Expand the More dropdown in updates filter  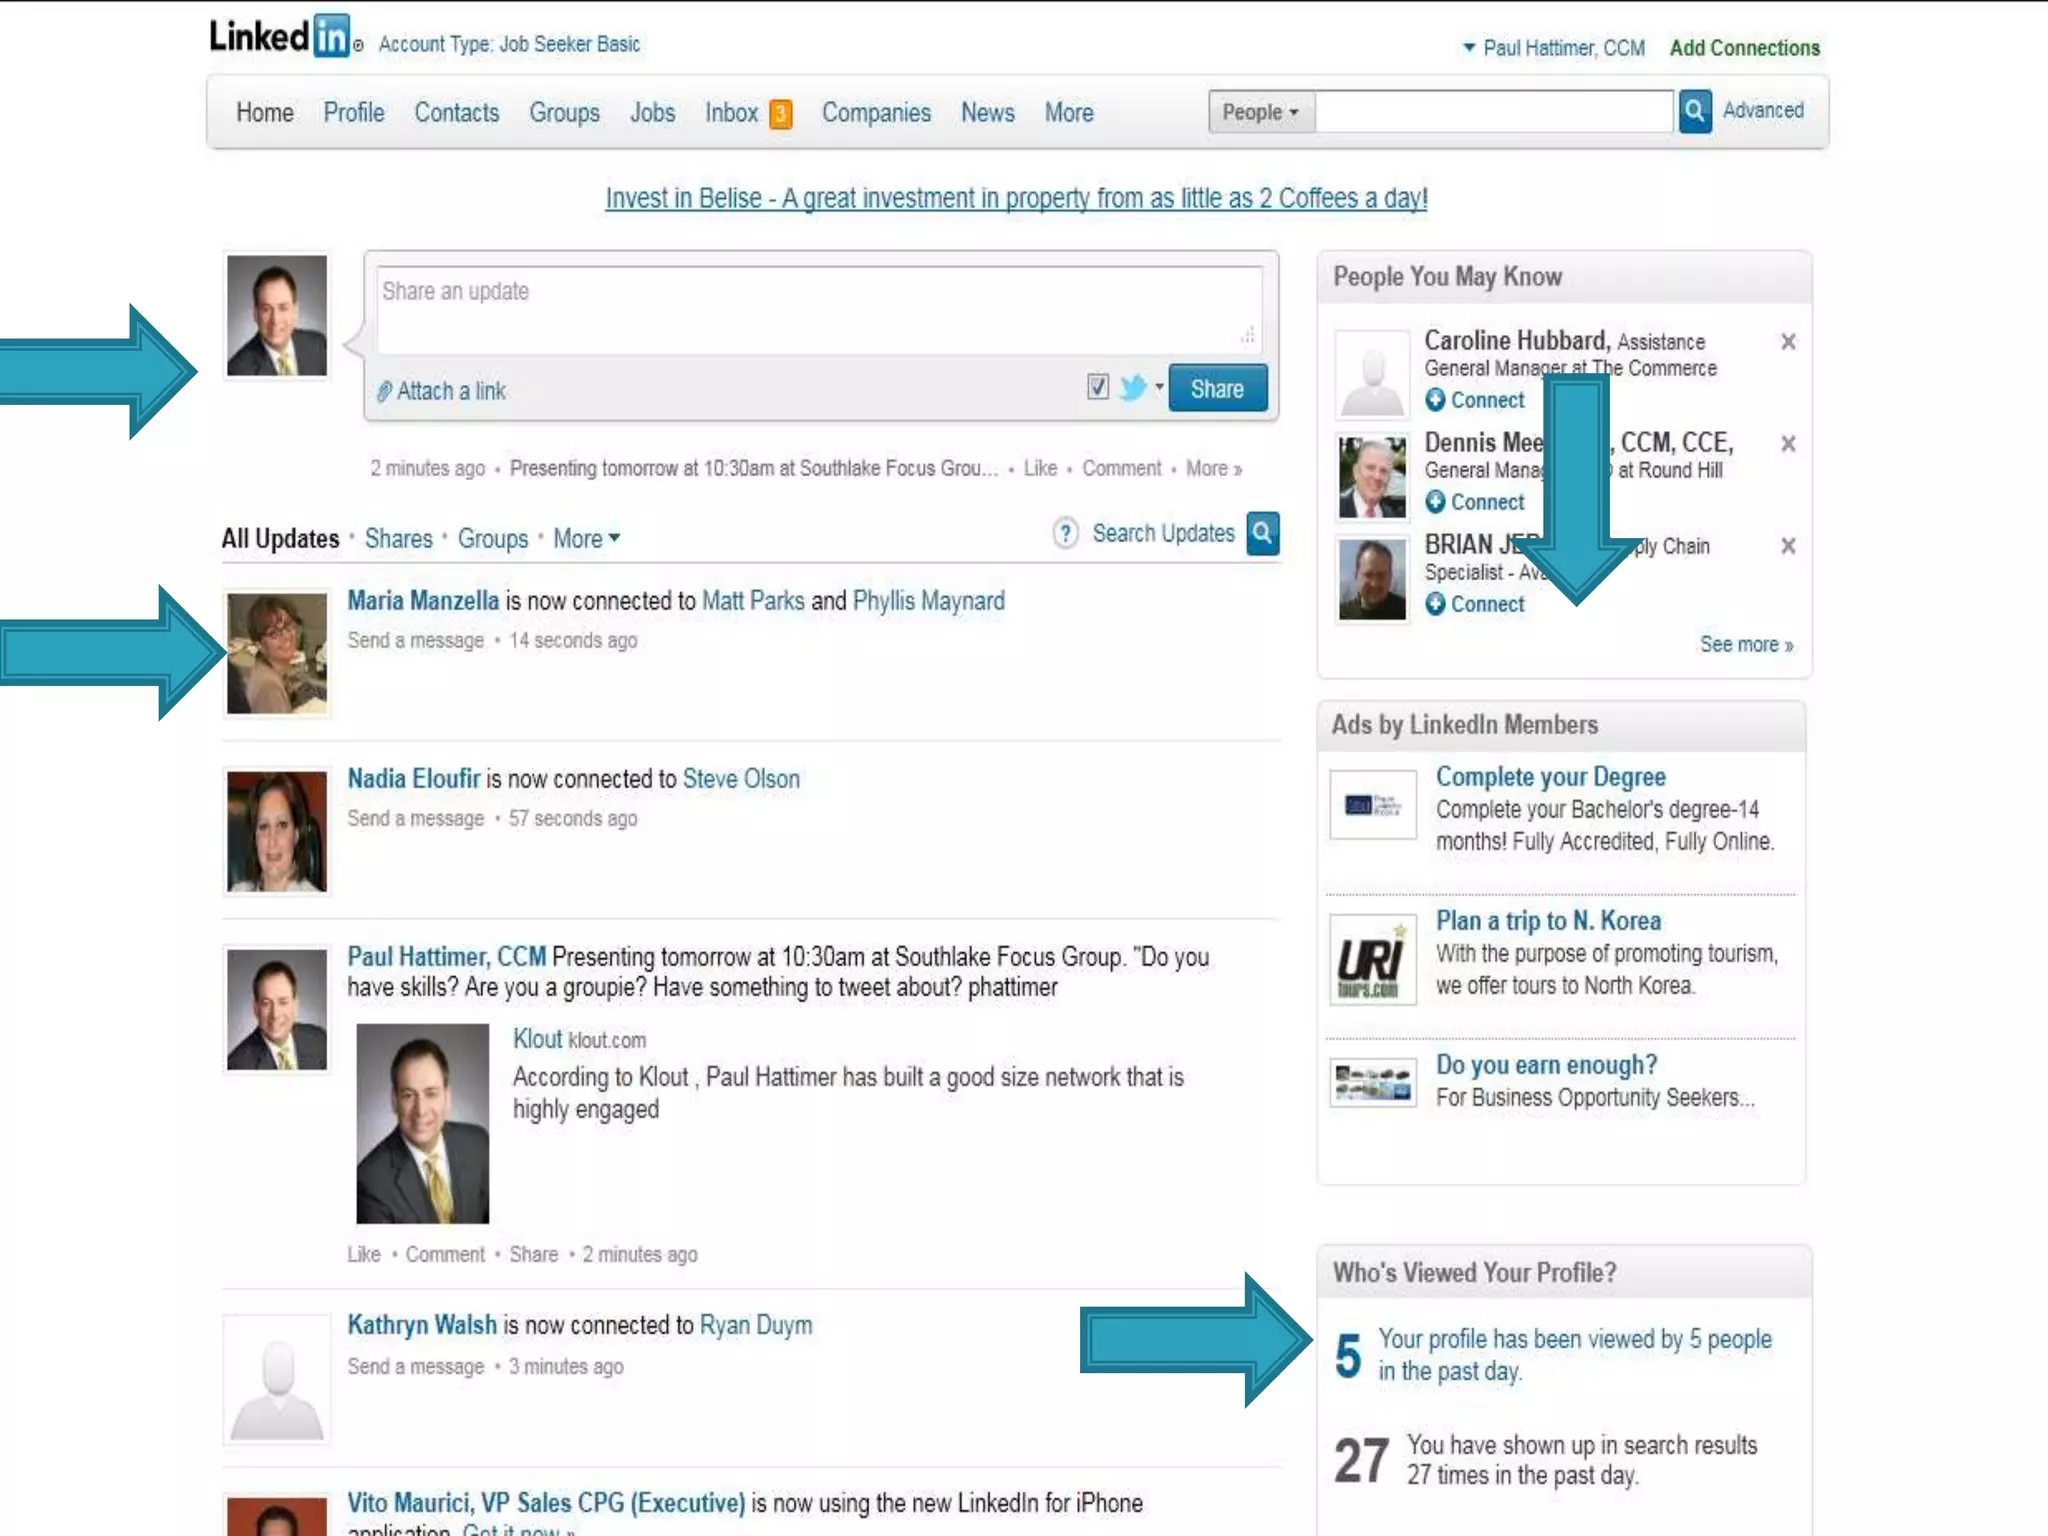coord(587,539)
